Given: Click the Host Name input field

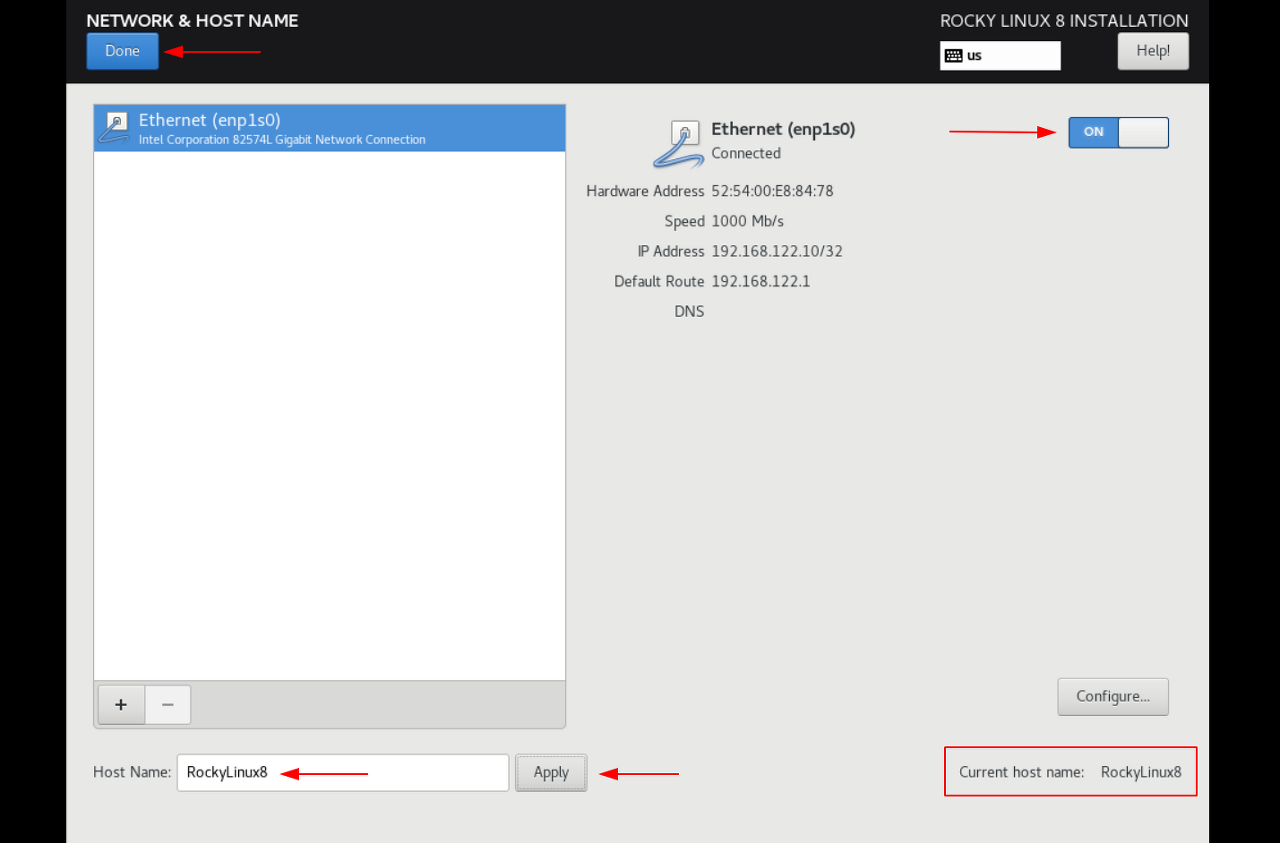Looking at the screenshot, I should click(343, 772).
